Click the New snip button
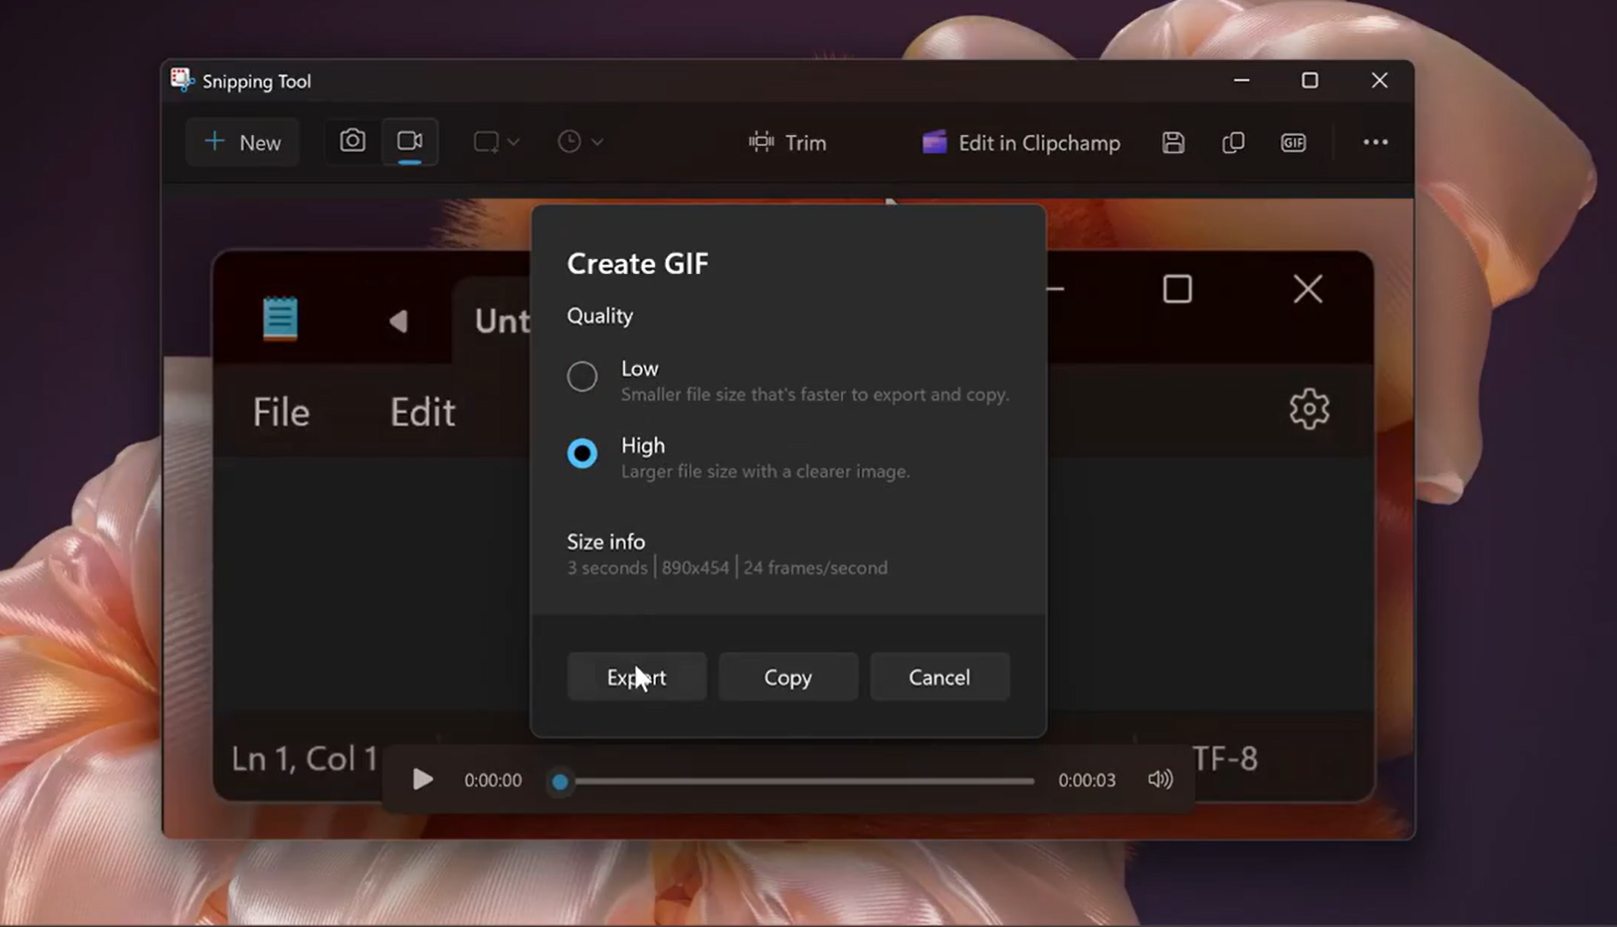Viewport: 1617px width, 927px height. coord(243,142)
